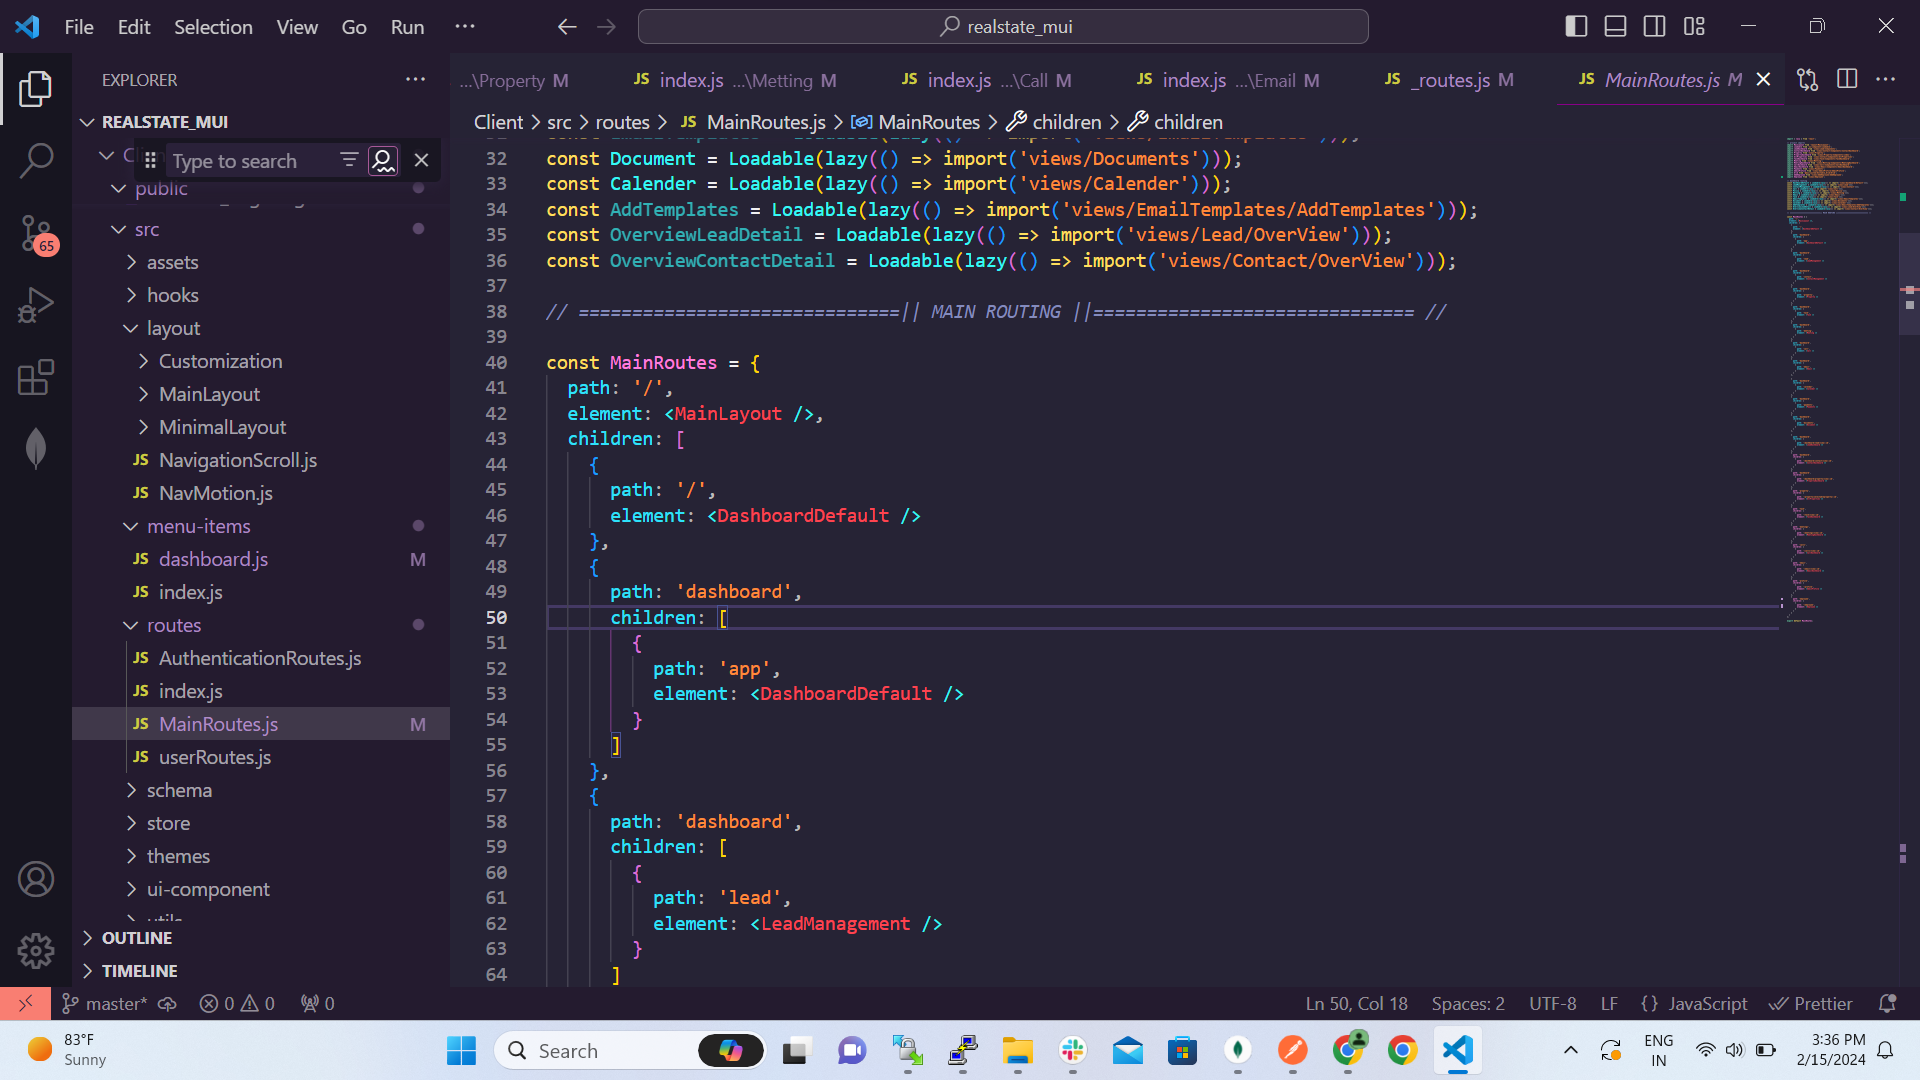
Task: Expand the assets folder
Action: 172,262
